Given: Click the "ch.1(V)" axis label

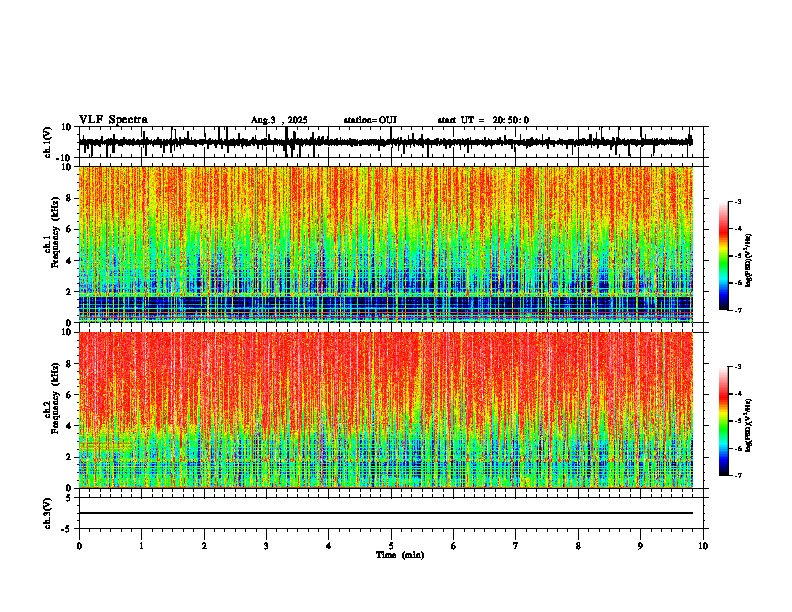Looking at the screenshot, I should [x=47, y=142].
